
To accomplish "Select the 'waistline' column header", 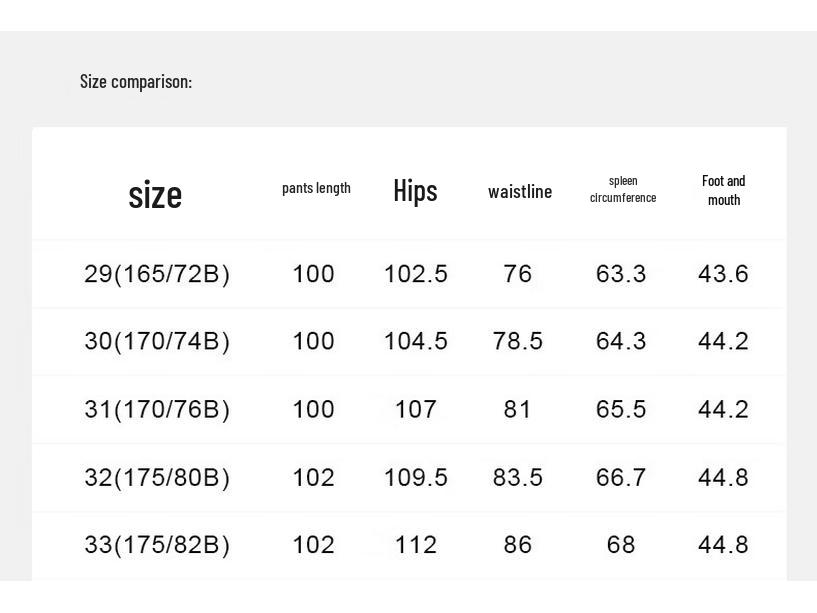I will click(520, 191).
